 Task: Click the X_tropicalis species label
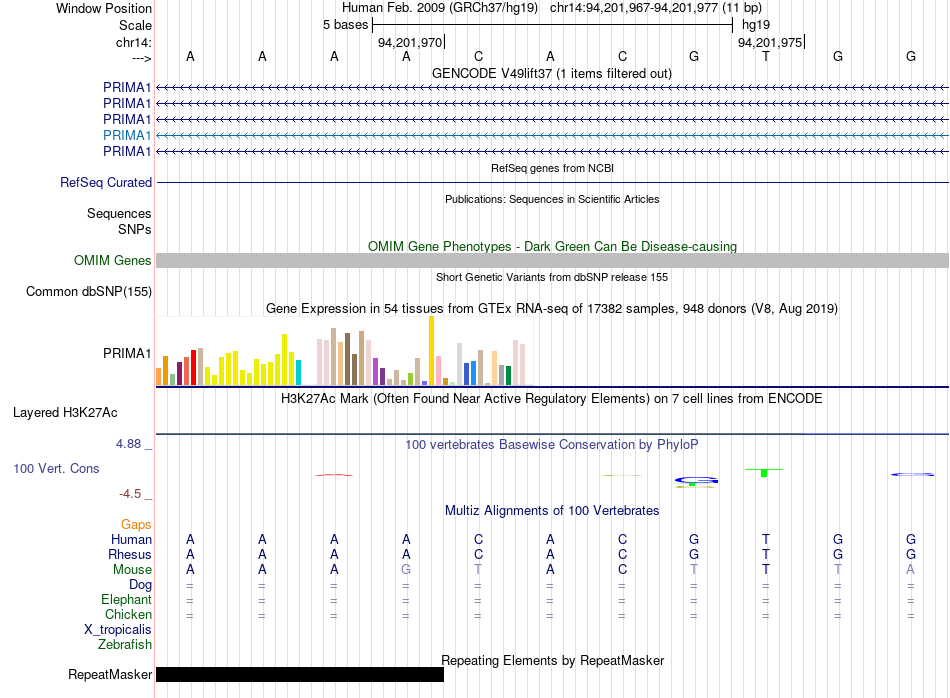click(118, 630)
